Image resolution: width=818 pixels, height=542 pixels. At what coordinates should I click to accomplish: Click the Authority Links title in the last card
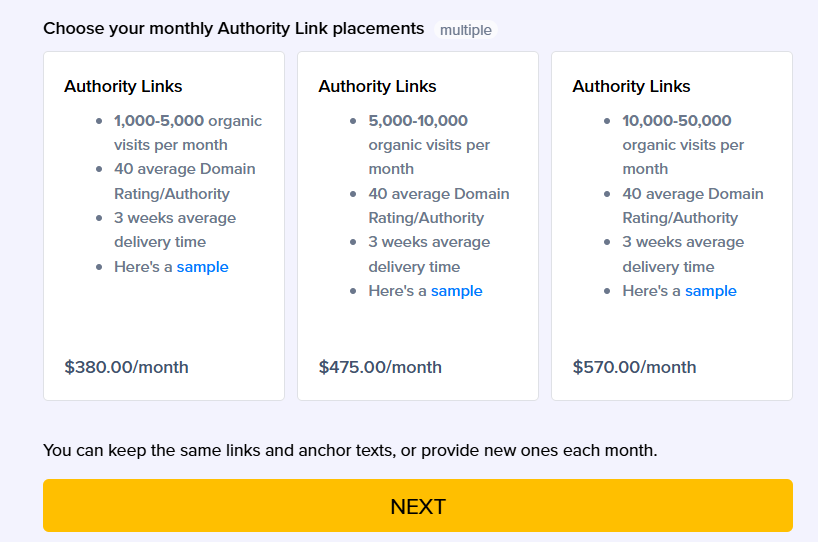[631, 86]
